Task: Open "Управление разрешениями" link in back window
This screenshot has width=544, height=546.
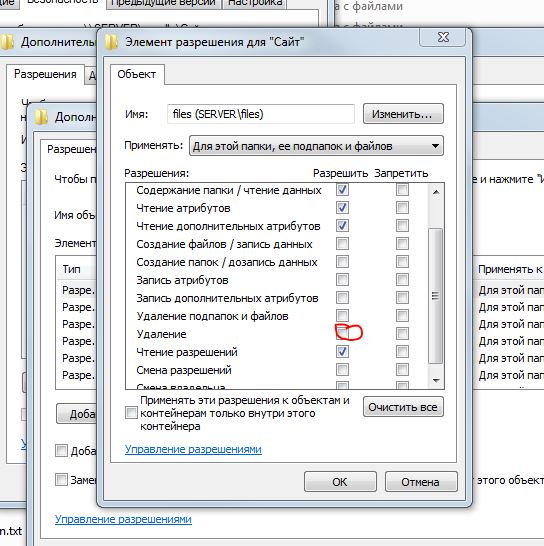Action: click(x=123, y=519)
